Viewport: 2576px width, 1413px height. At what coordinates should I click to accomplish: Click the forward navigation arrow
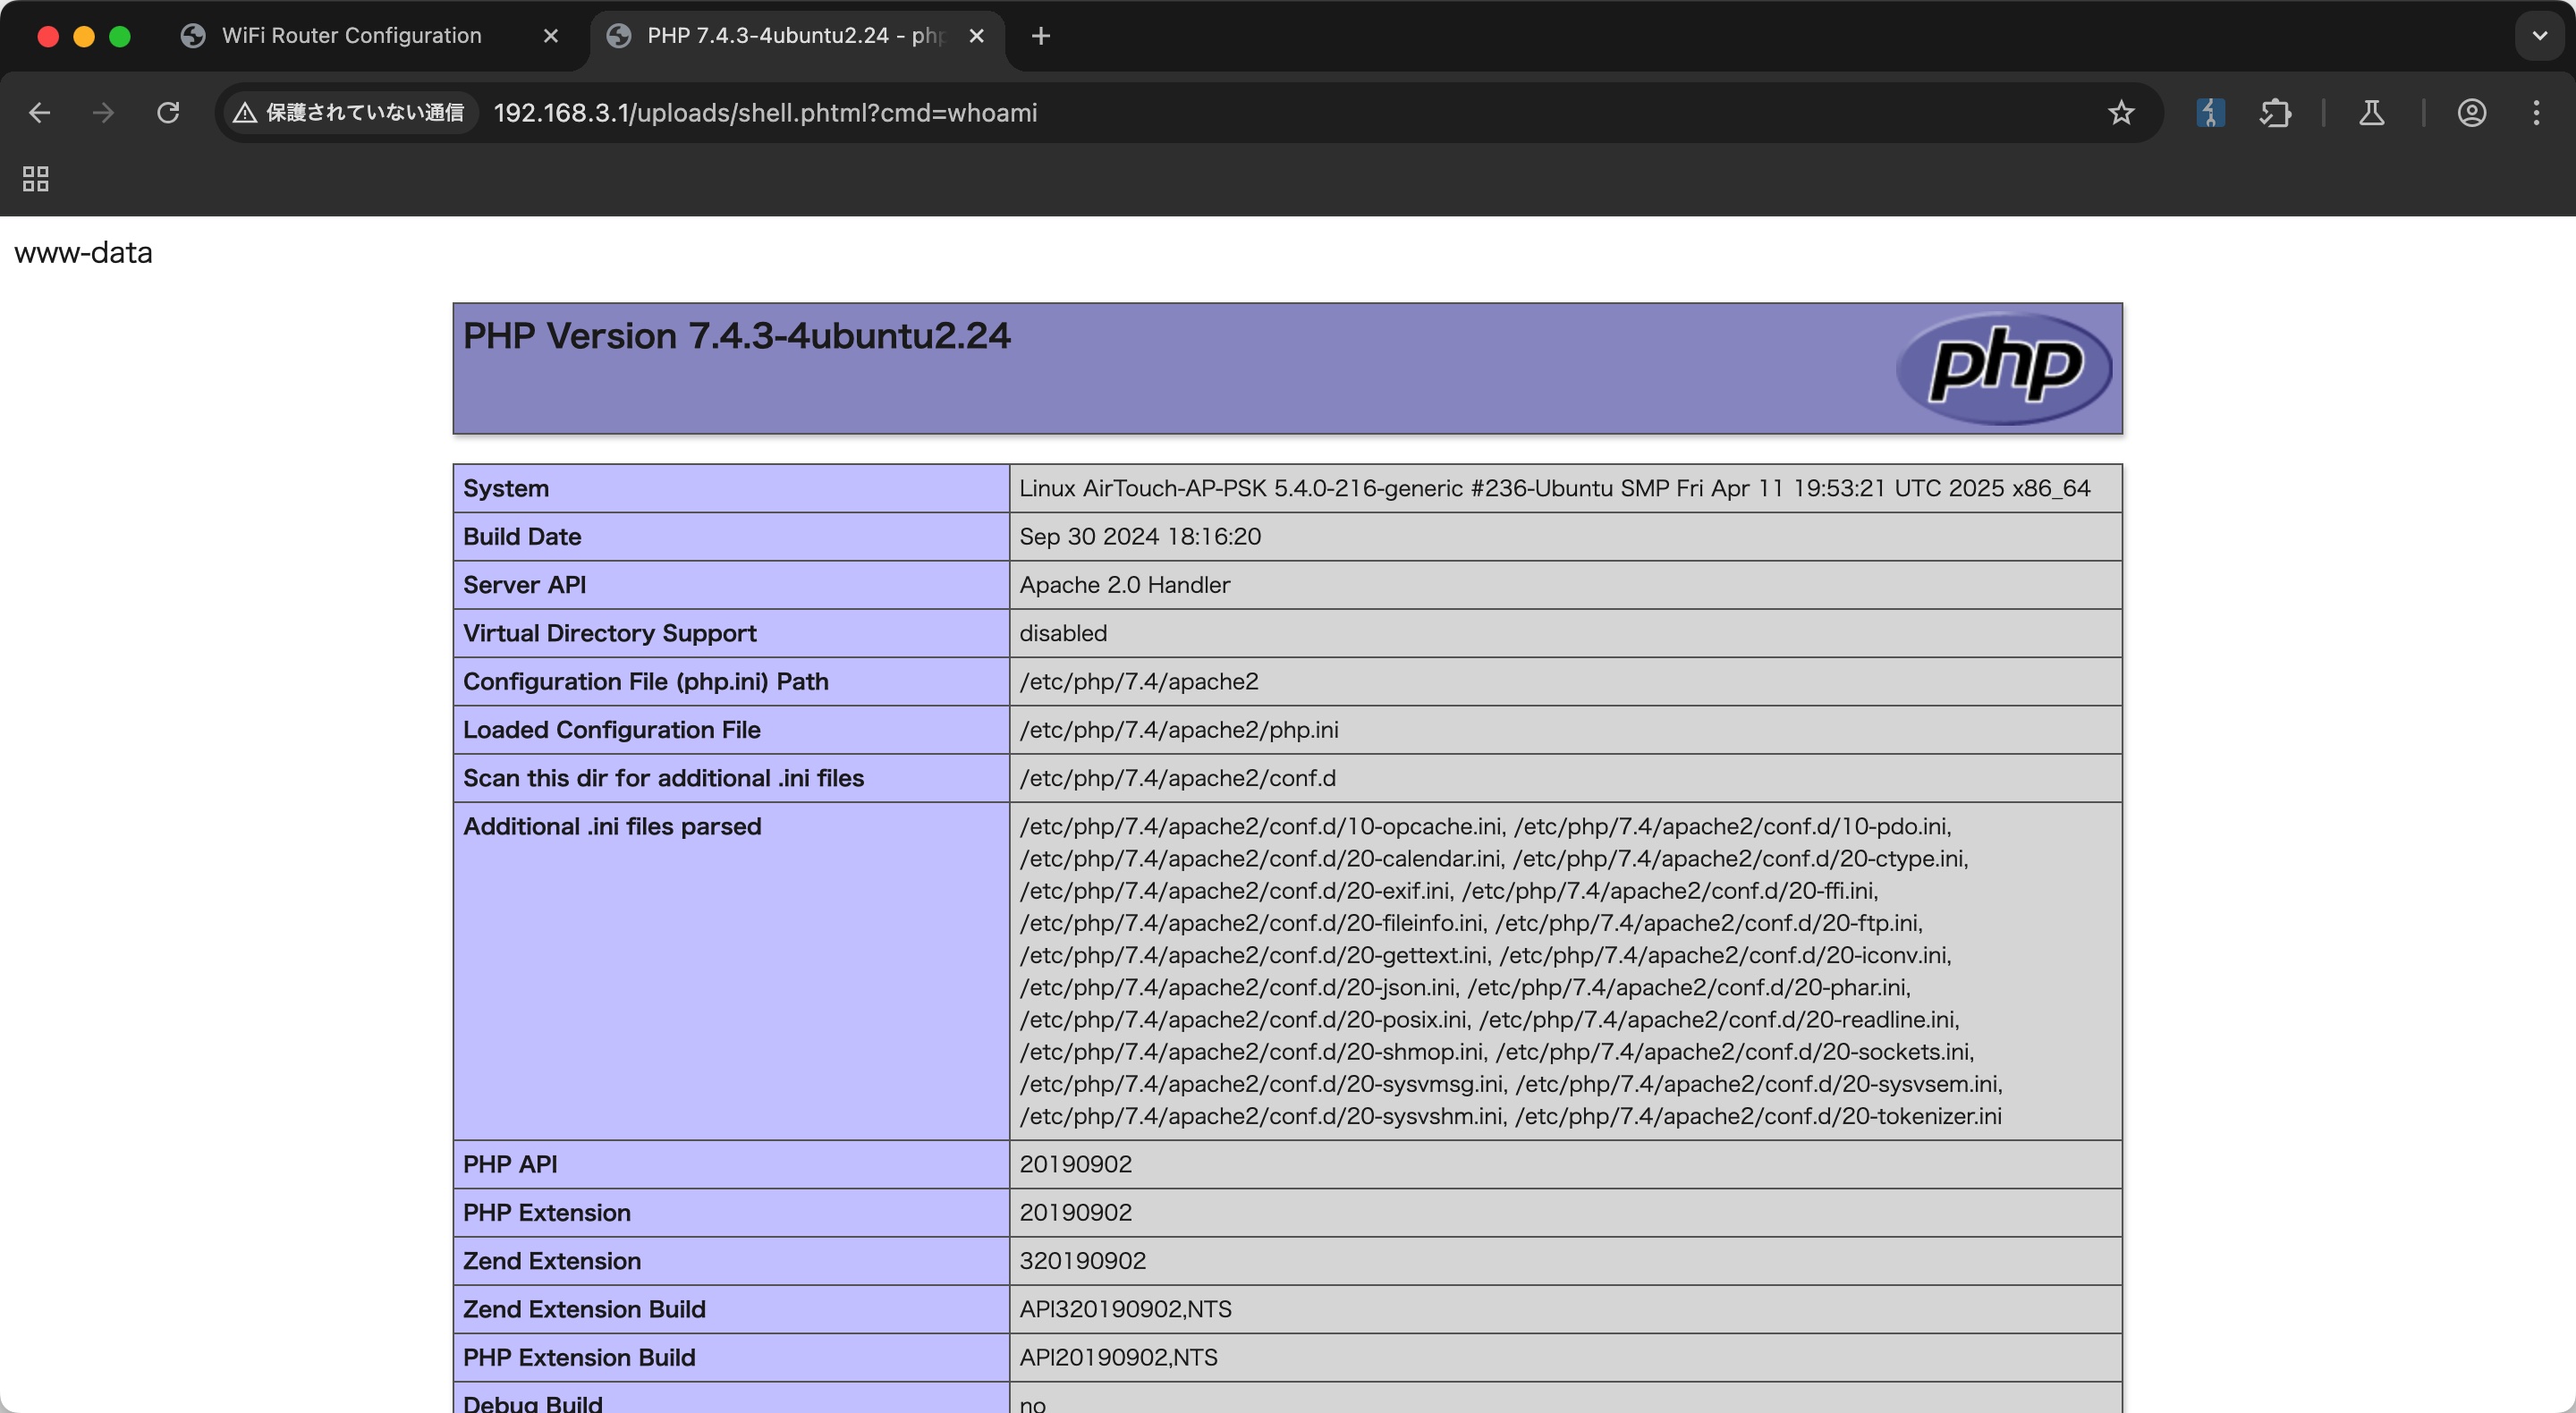103,113
